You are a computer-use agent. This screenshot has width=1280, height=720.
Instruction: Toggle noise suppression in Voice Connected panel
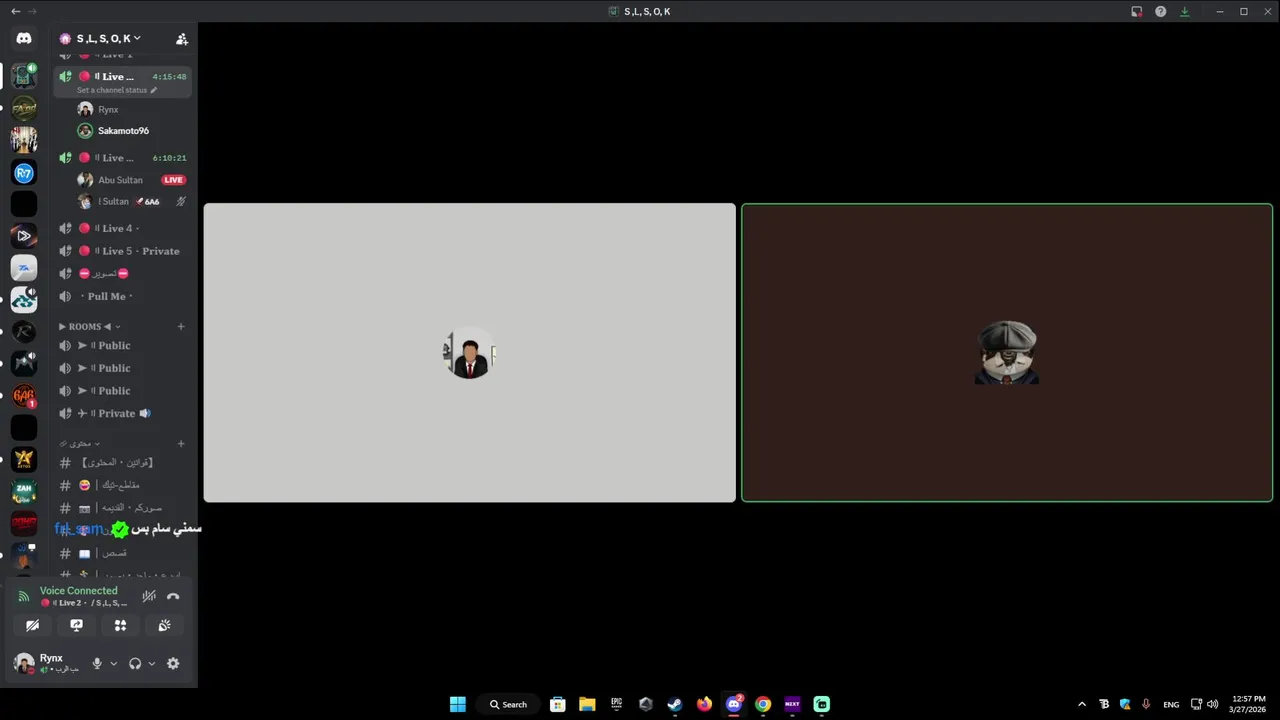[149, 596]
